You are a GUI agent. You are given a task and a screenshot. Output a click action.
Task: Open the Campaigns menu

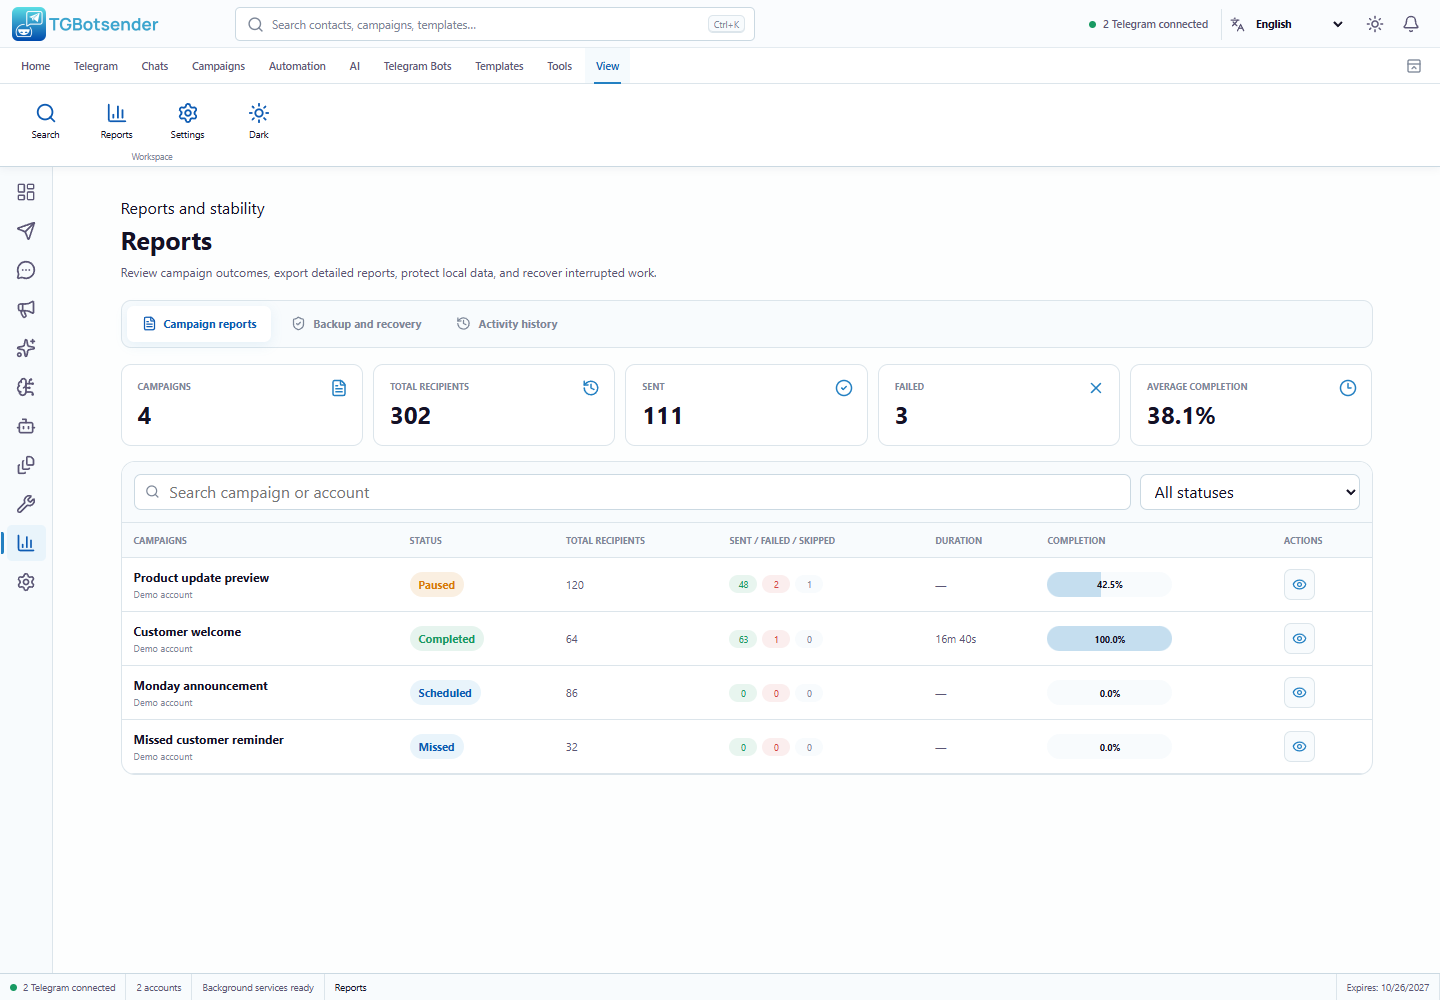tap(218, 66)
